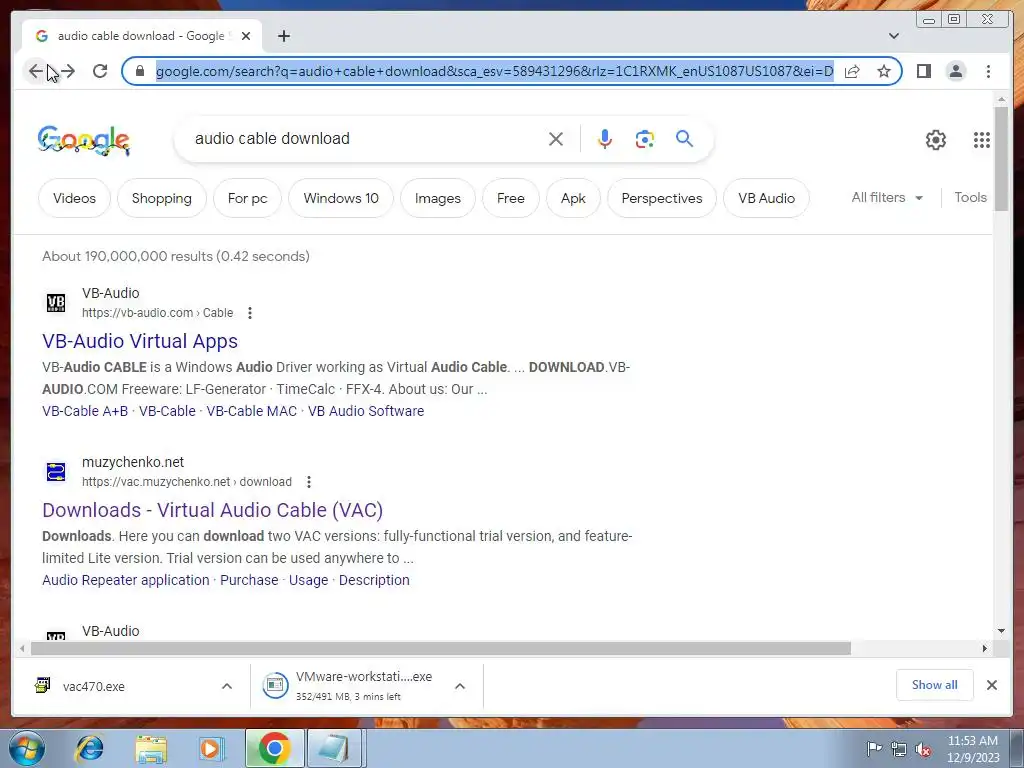Bookmark this tab with the star icon
The width and height of the screenshot is (1024, 768).
[x=884, y=71]
